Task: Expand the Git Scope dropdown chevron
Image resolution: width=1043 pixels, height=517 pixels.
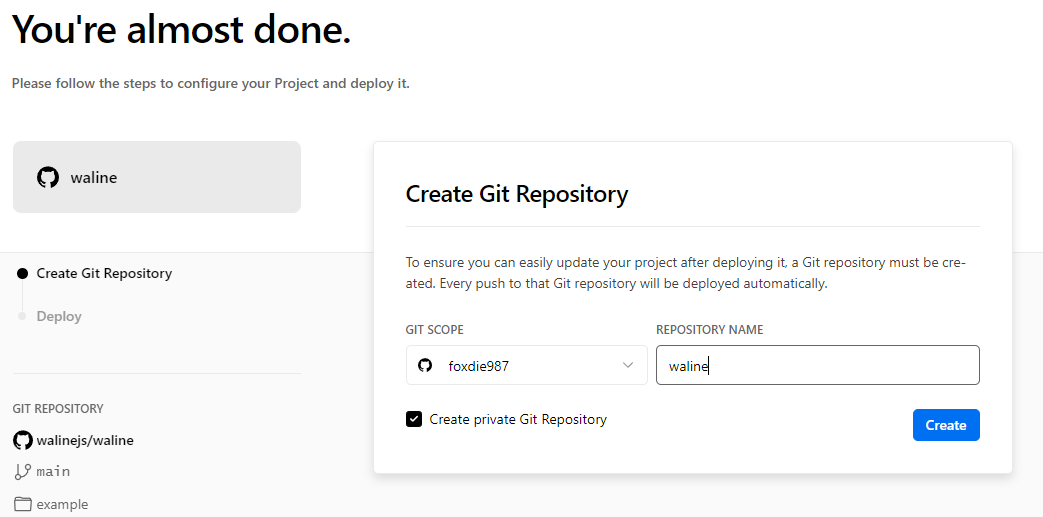Action: click(x=628, y=365)
